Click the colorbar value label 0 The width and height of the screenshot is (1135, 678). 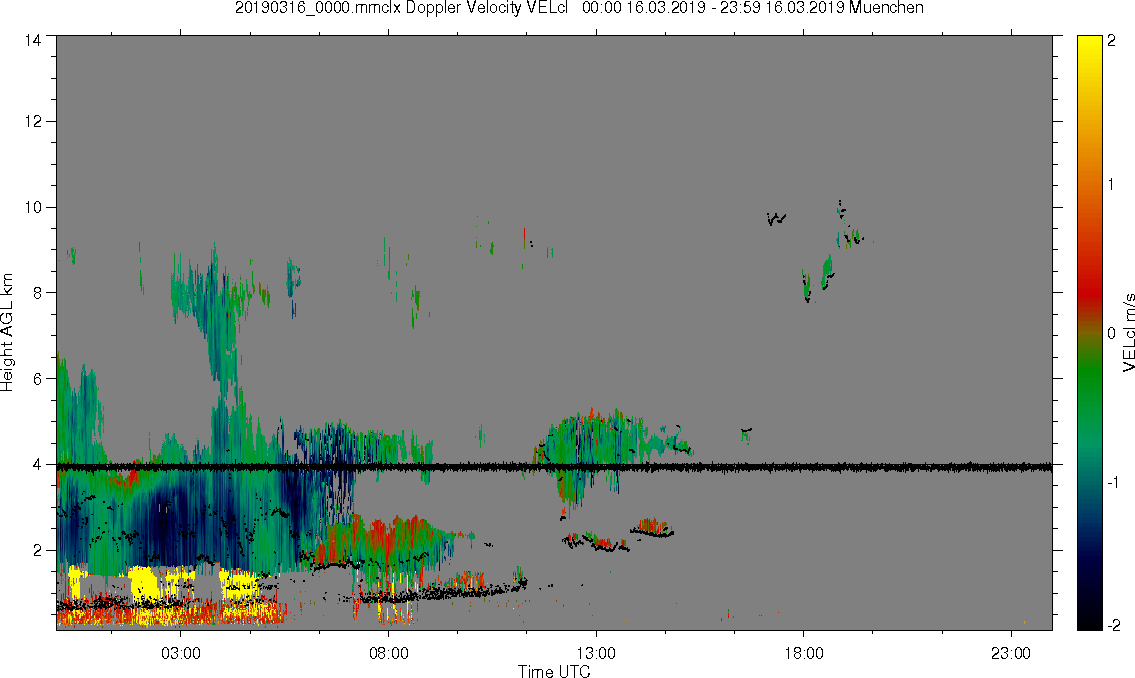point(1112,334)
